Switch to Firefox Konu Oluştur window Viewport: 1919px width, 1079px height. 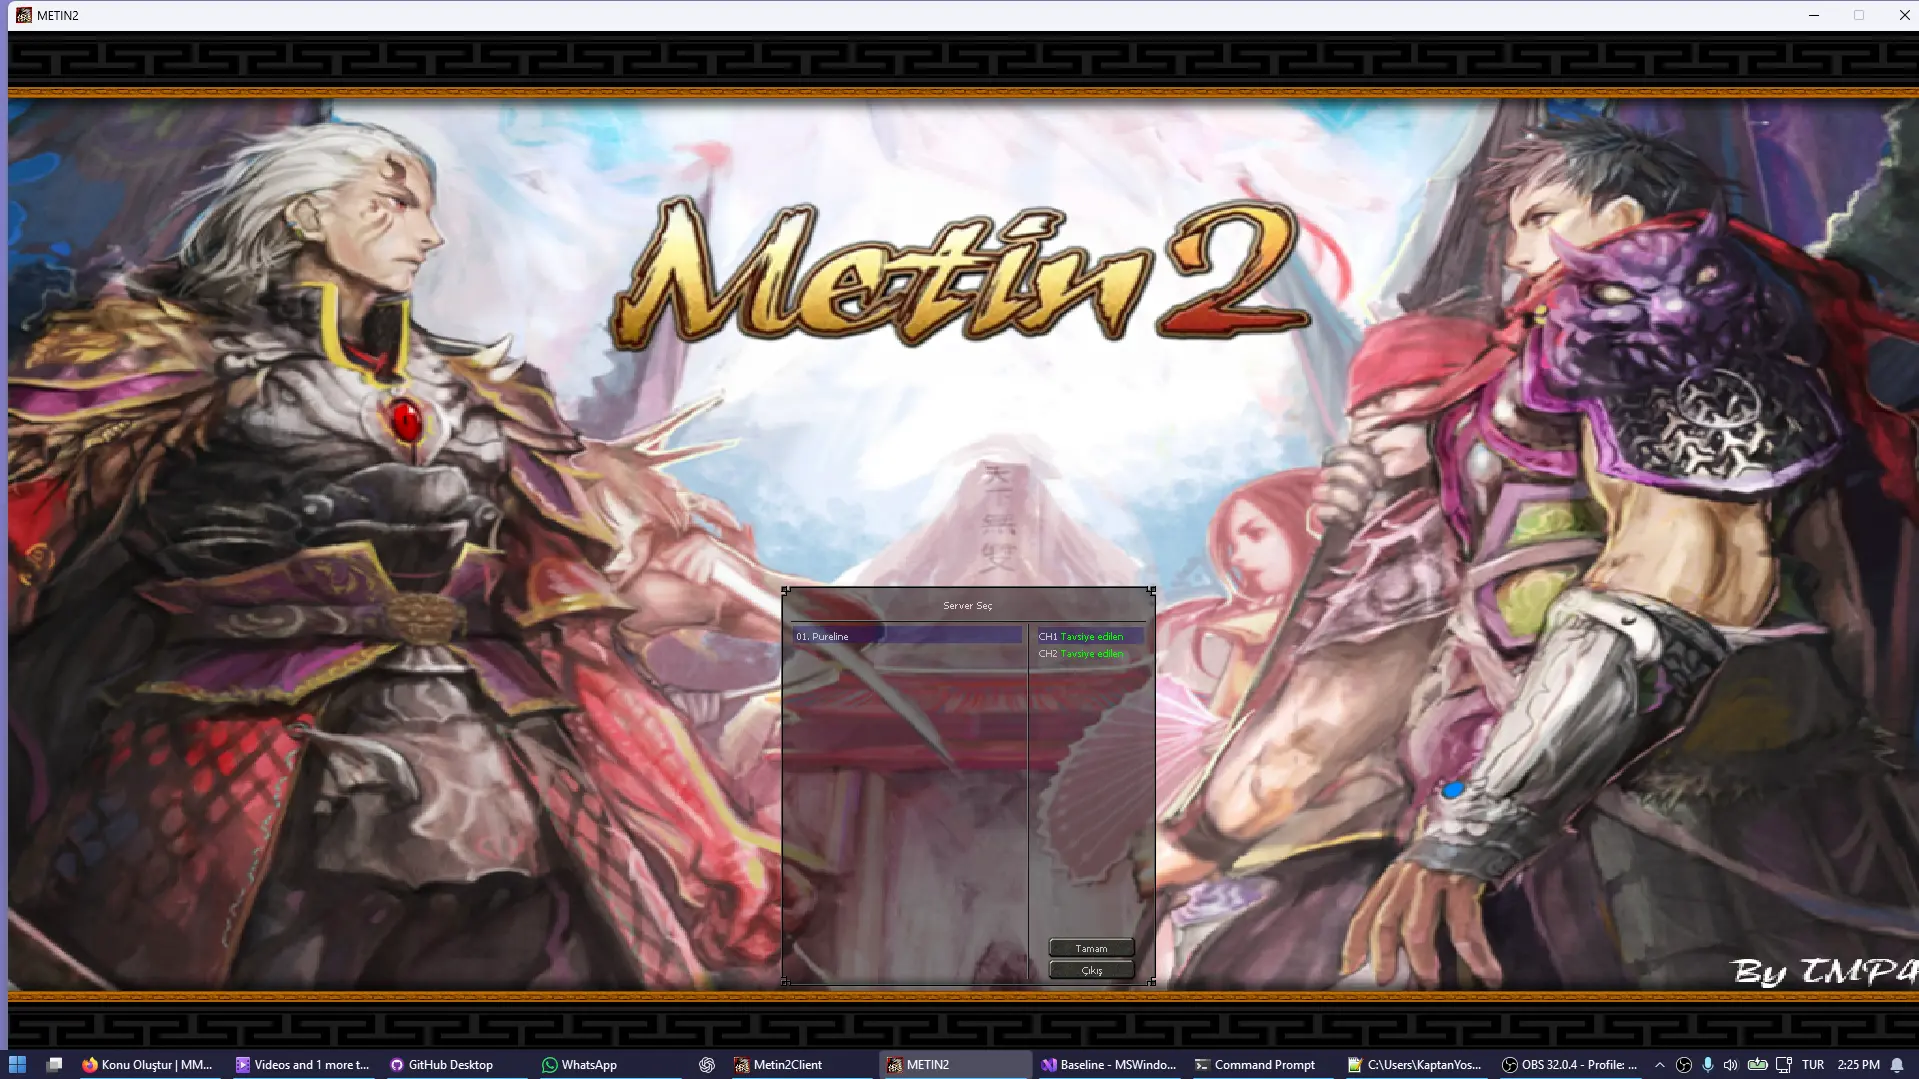point(148,1065)
